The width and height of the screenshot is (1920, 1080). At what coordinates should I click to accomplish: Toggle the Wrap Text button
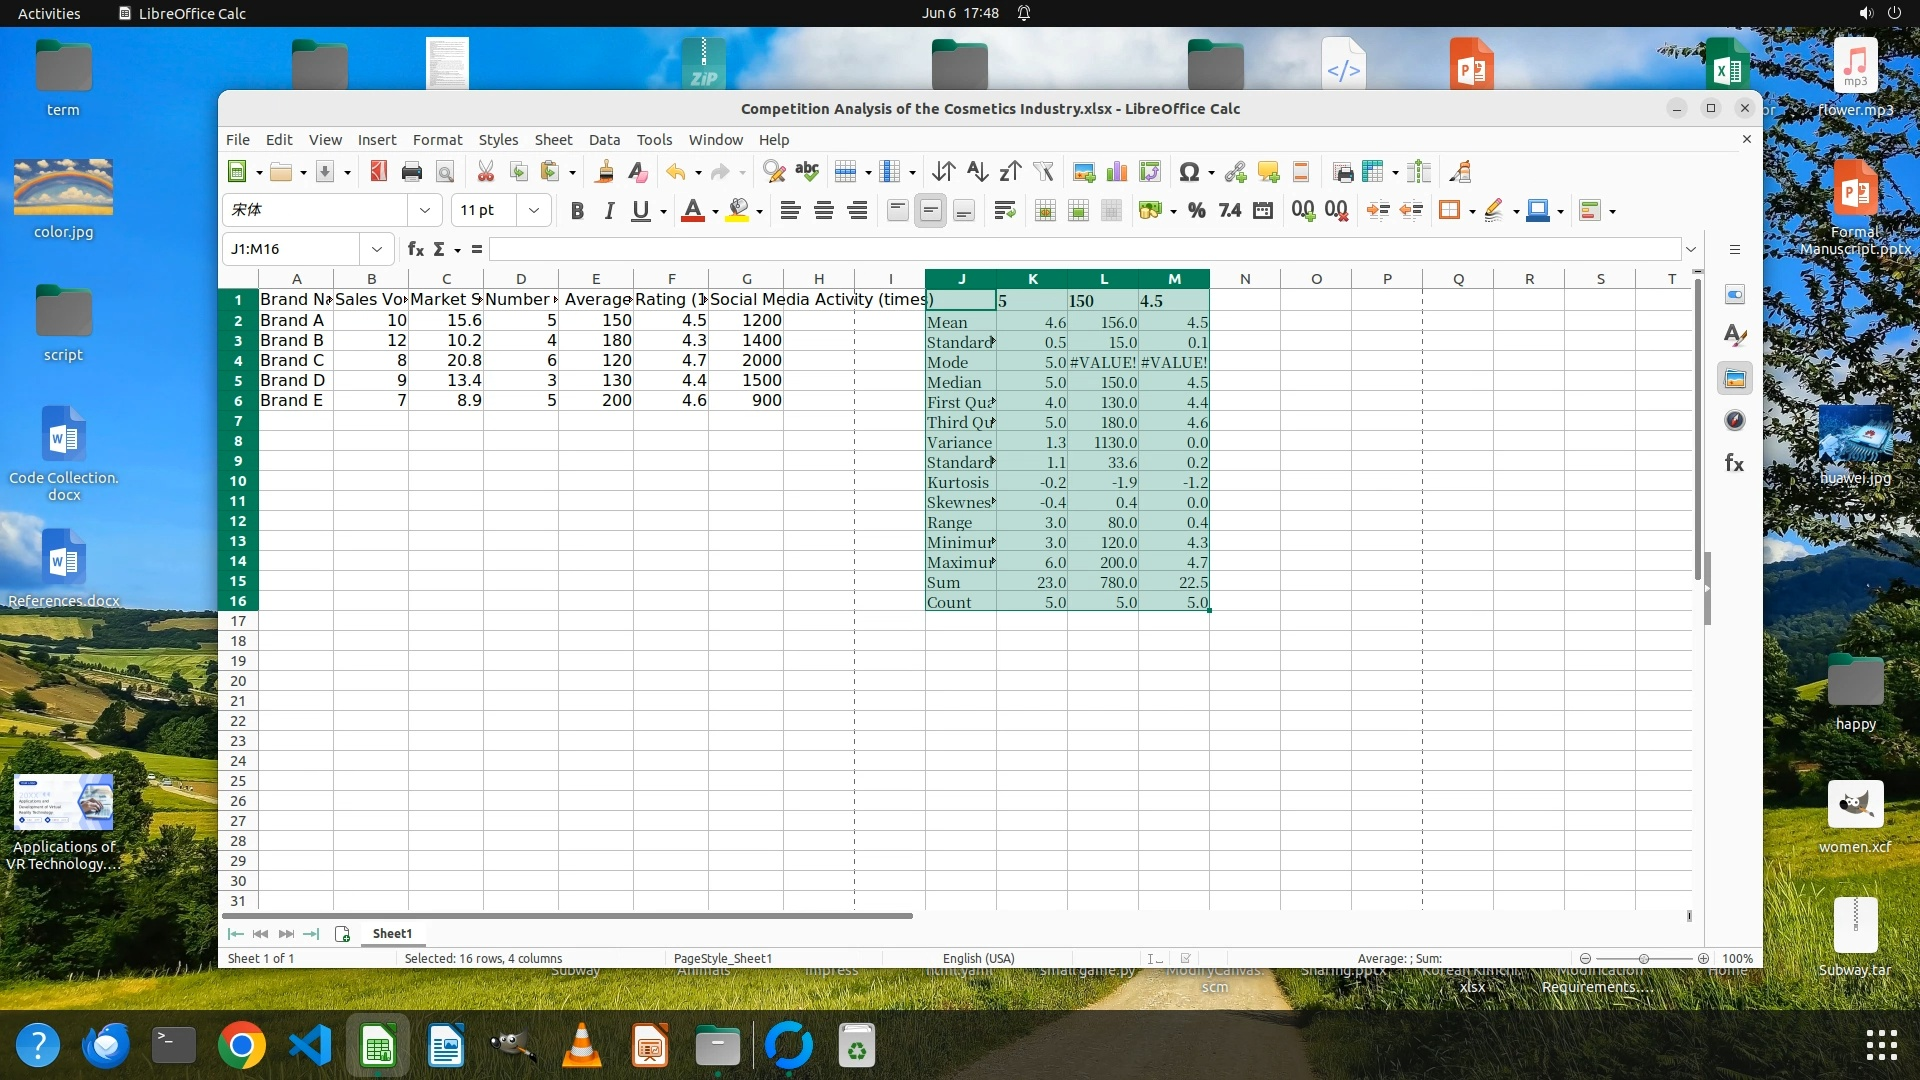click(x=1005, y=211)
